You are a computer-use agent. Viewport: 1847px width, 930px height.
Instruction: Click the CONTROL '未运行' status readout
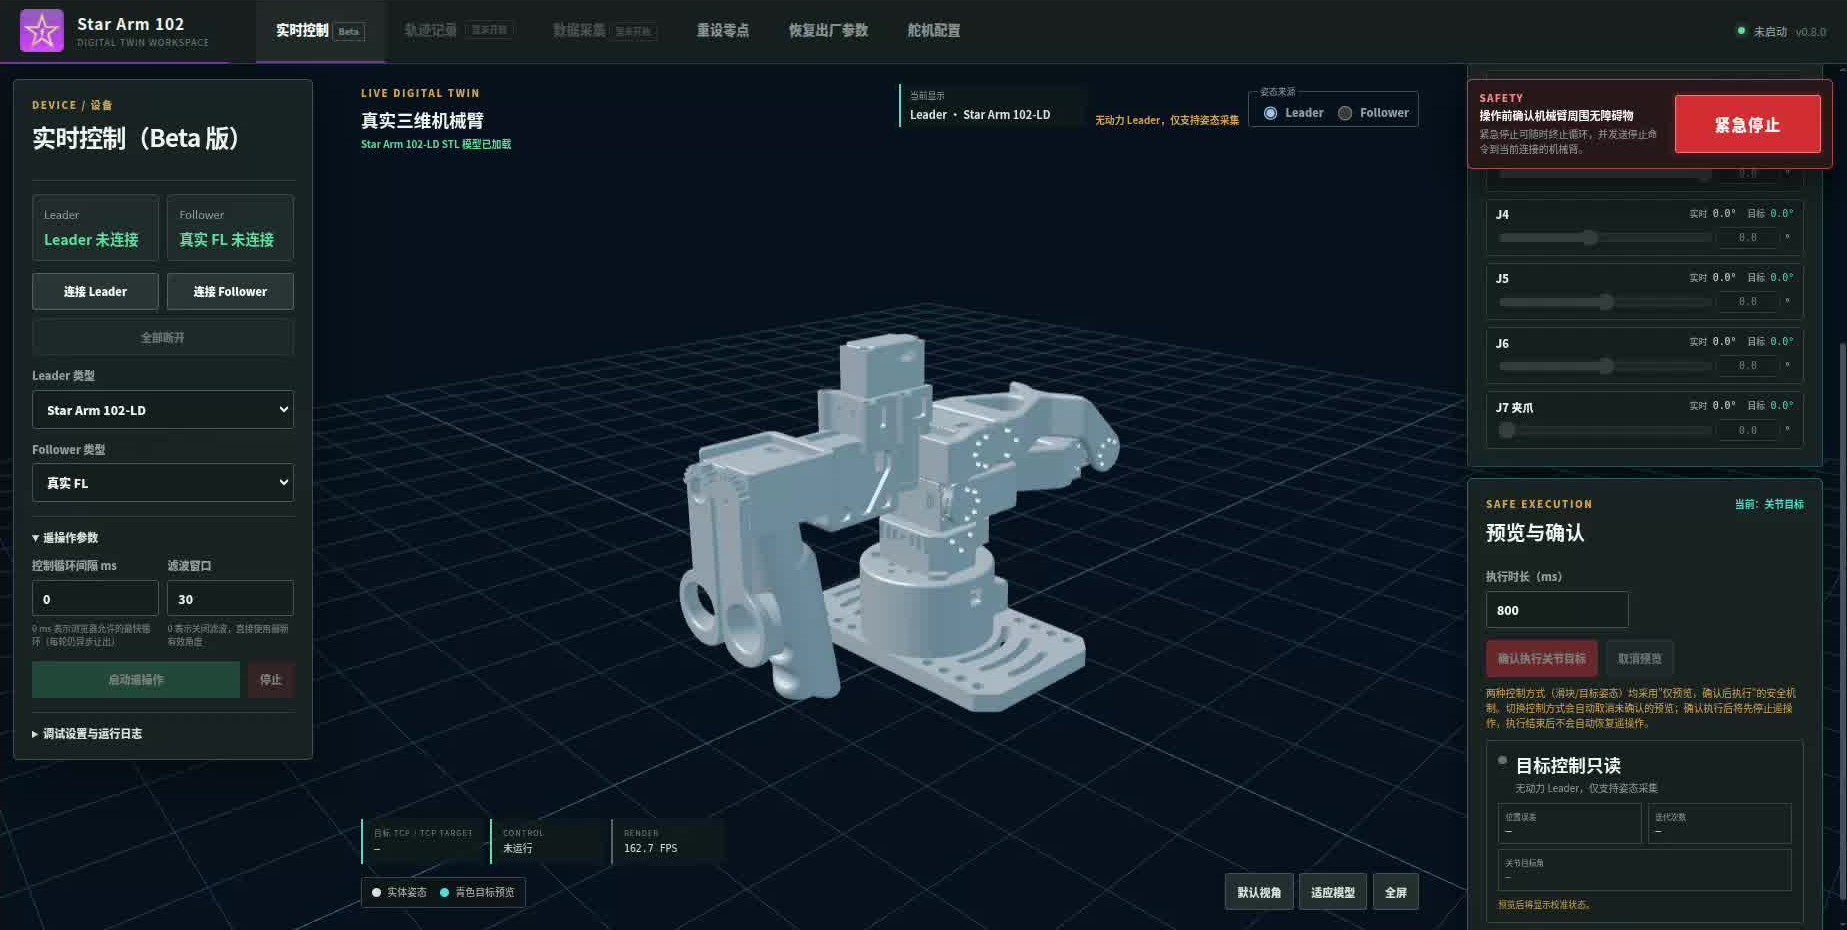coord(518,848)
